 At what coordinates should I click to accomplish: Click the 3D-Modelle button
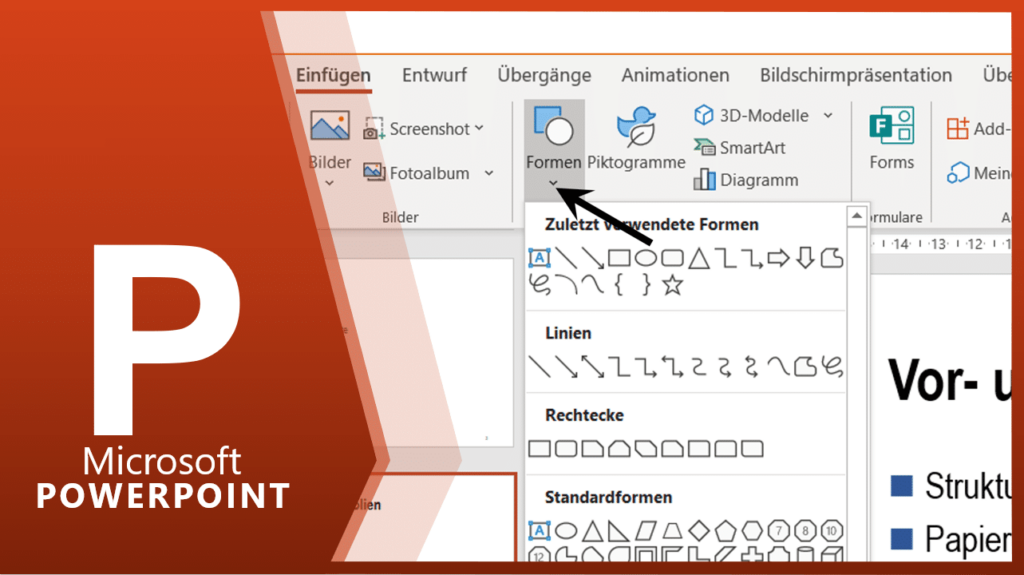click(751, 116)
